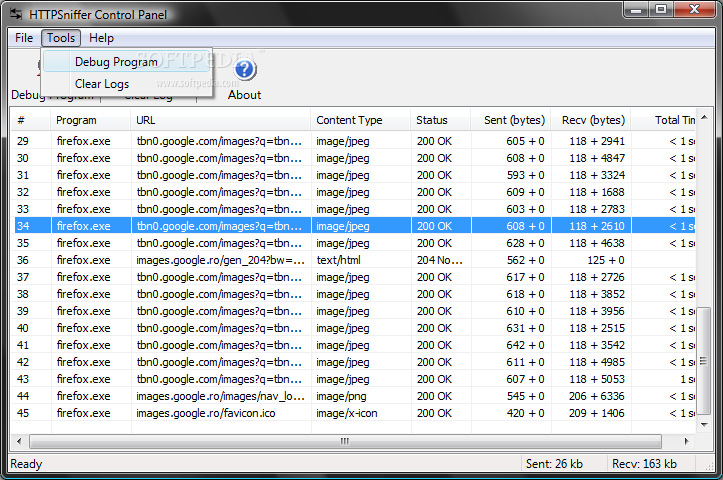The image size is (723, 480).
Task: Close the HTTPSniffer Control Panel window
Action: 695,9
